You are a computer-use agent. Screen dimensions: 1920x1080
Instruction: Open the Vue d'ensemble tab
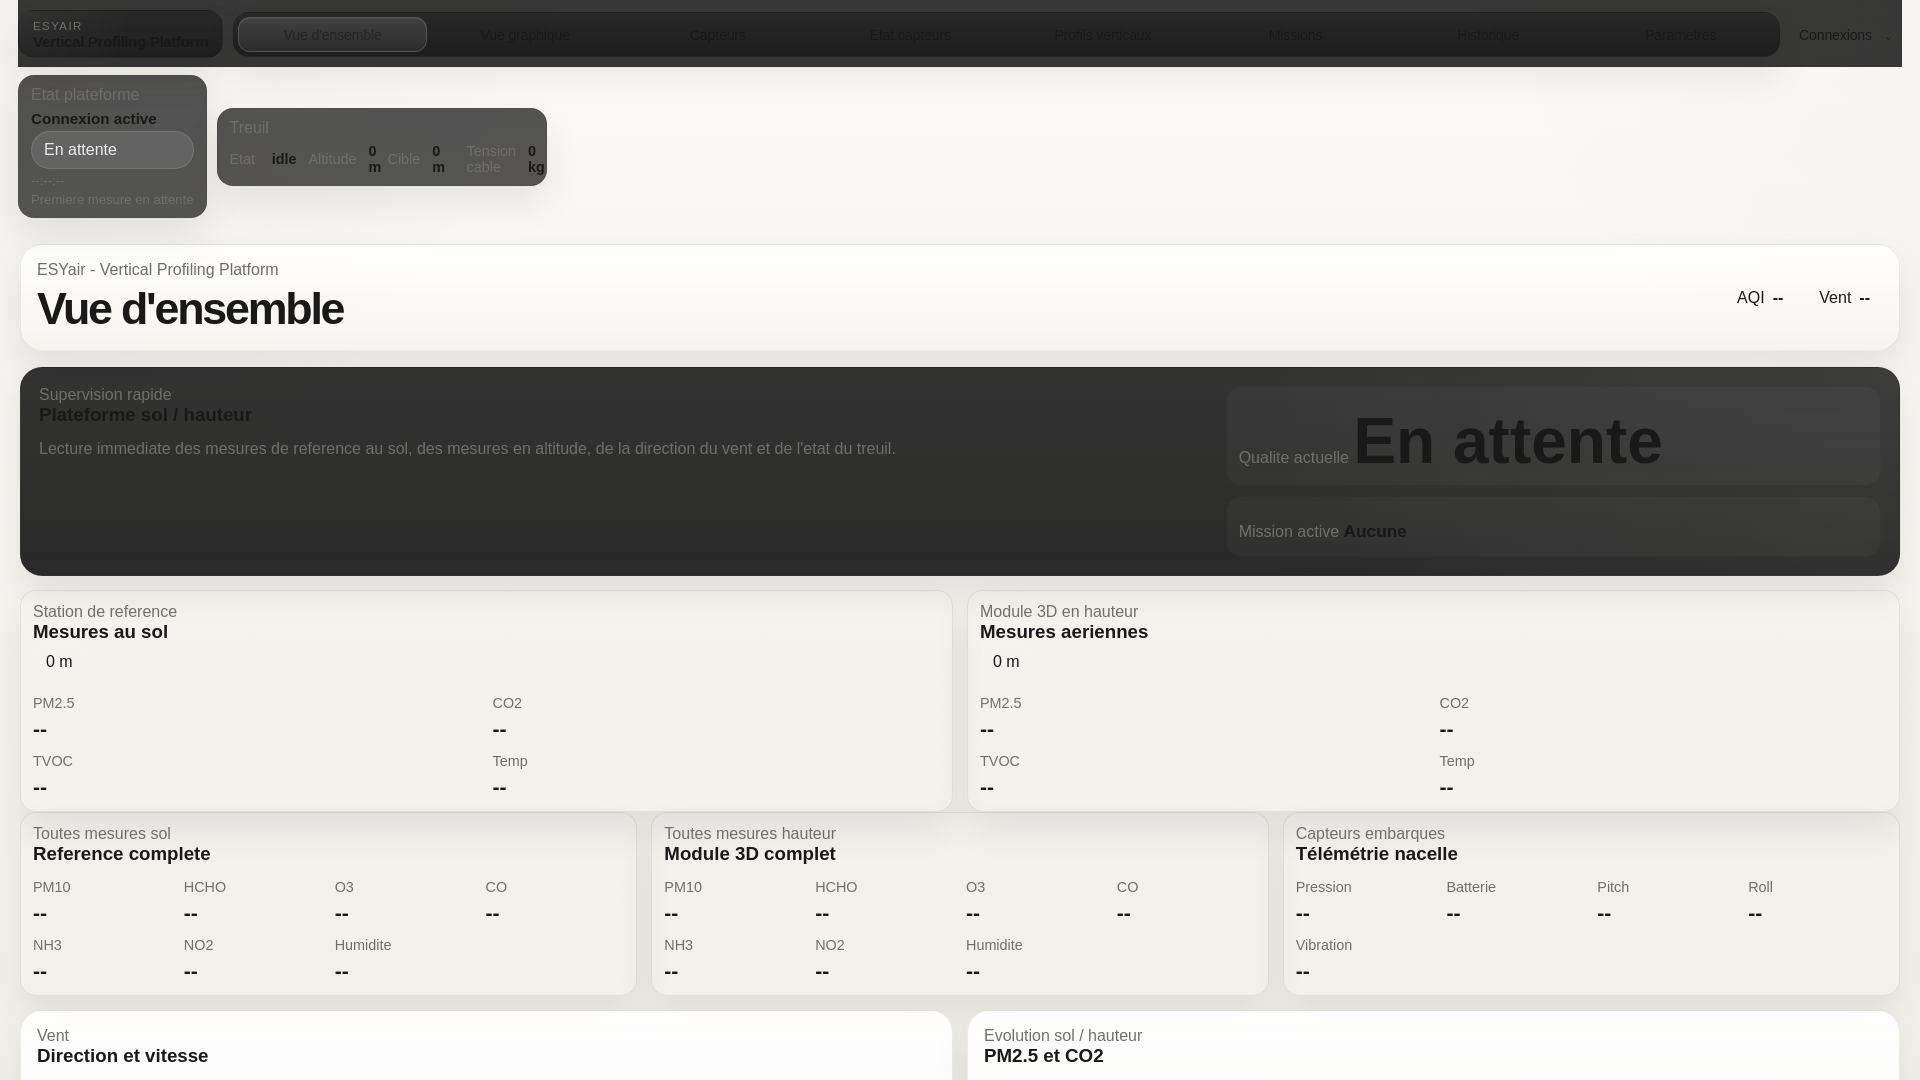332,35
